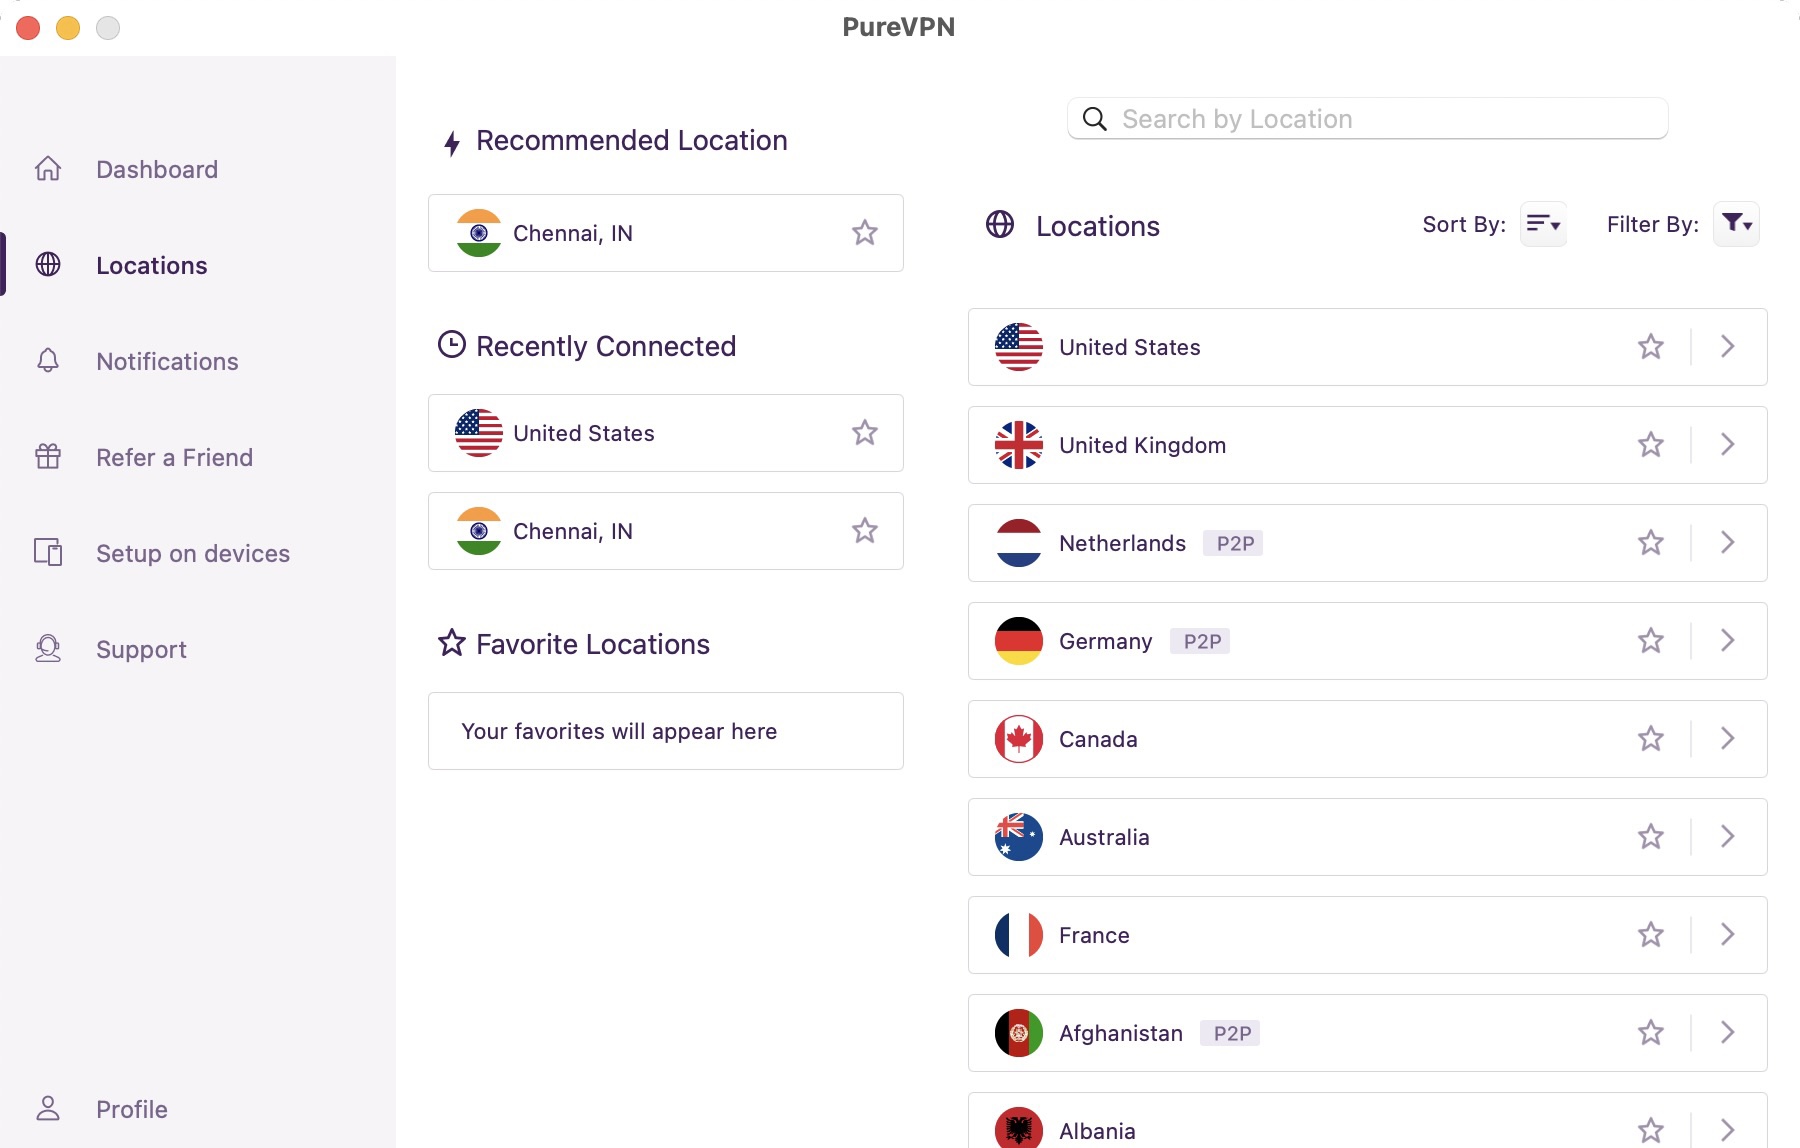Click the Refer a Friend gift icon
Viewport: 1800px width, 1148px height.
[47, 457]
